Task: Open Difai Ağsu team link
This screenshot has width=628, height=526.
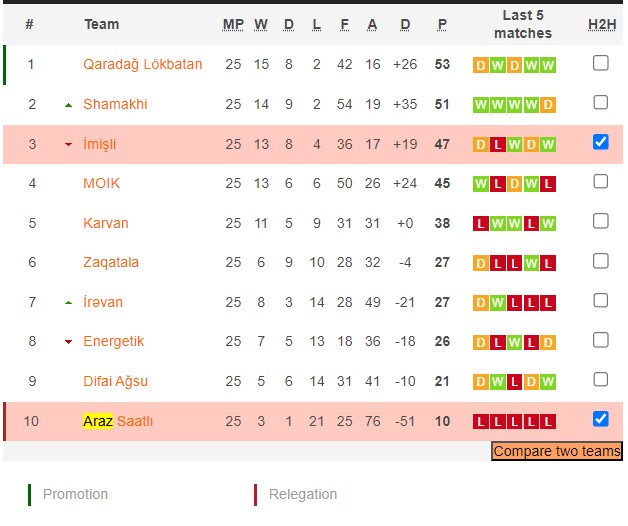Action: [x=117, y=381]
